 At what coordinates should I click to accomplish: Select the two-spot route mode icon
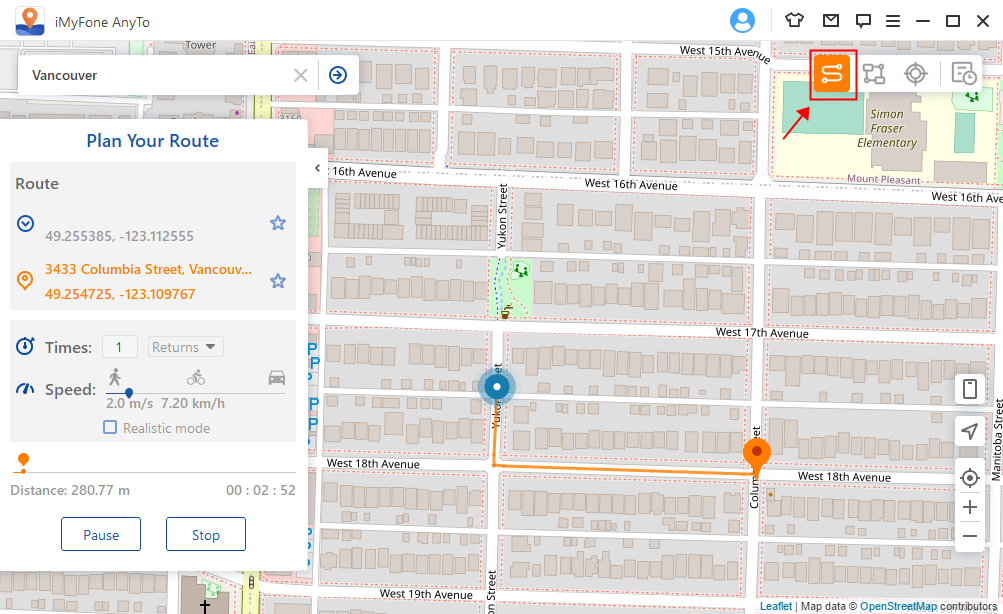point(832,73)
